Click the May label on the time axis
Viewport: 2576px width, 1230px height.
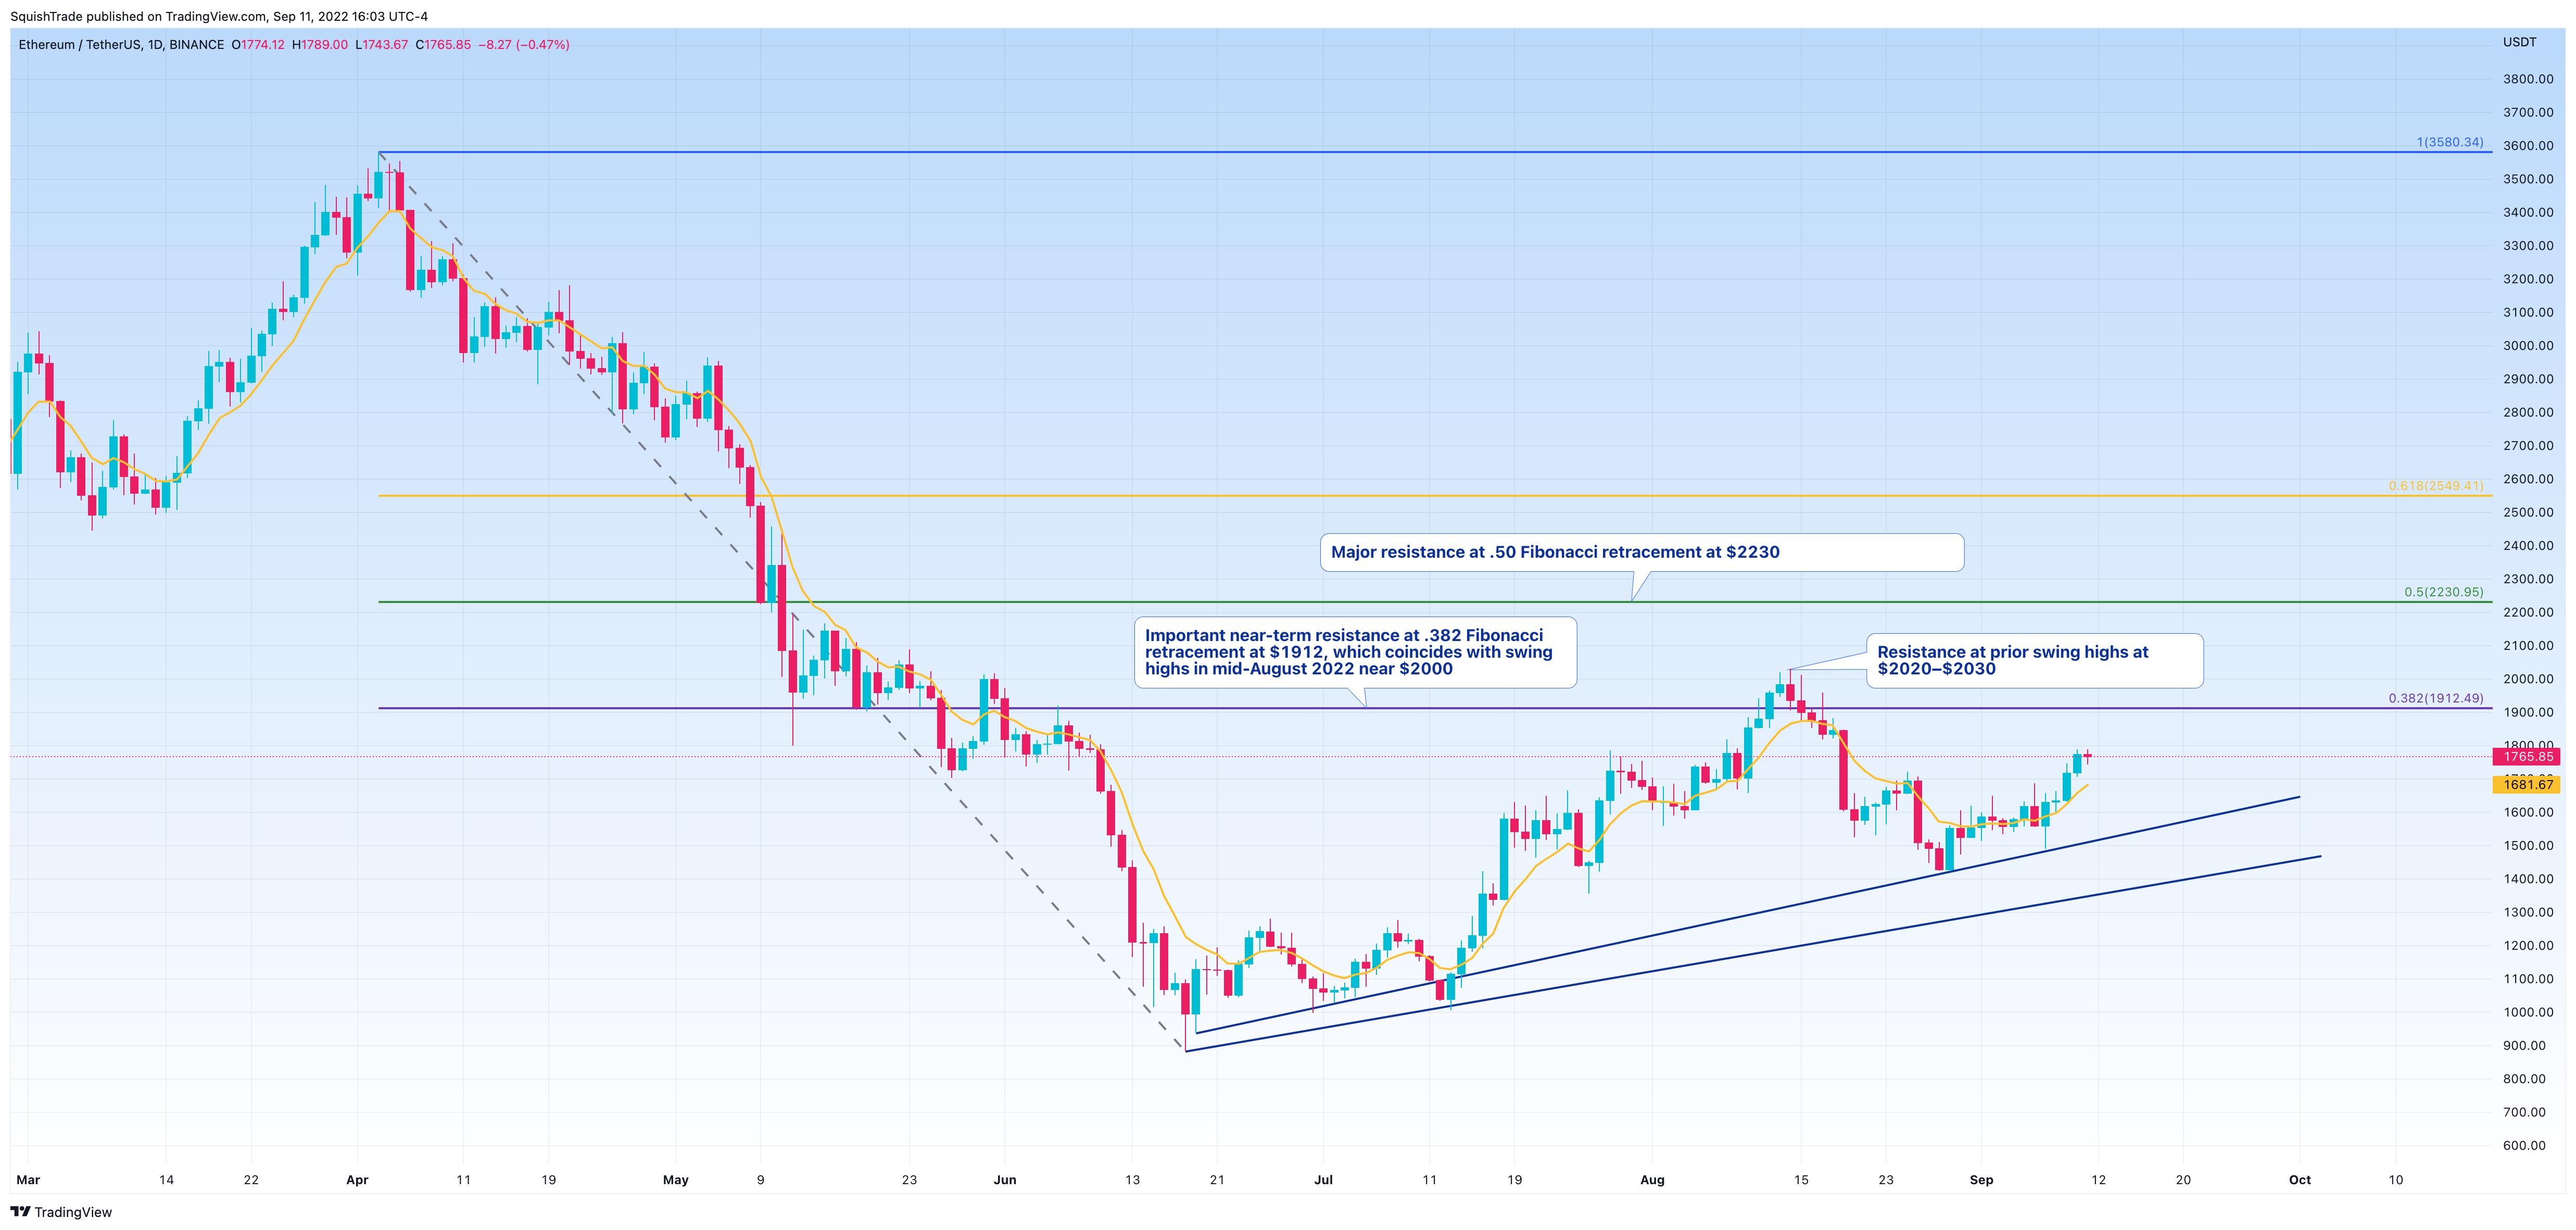point(676,1180)
